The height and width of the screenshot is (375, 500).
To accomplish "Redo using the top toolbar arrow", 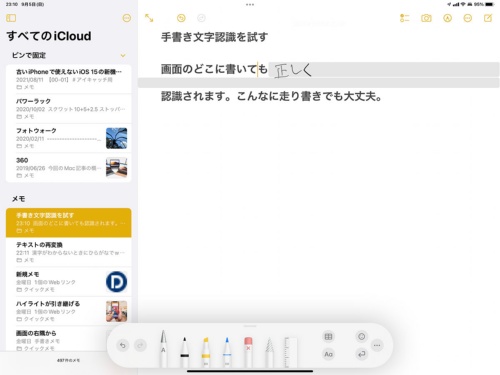I will 201,18.
